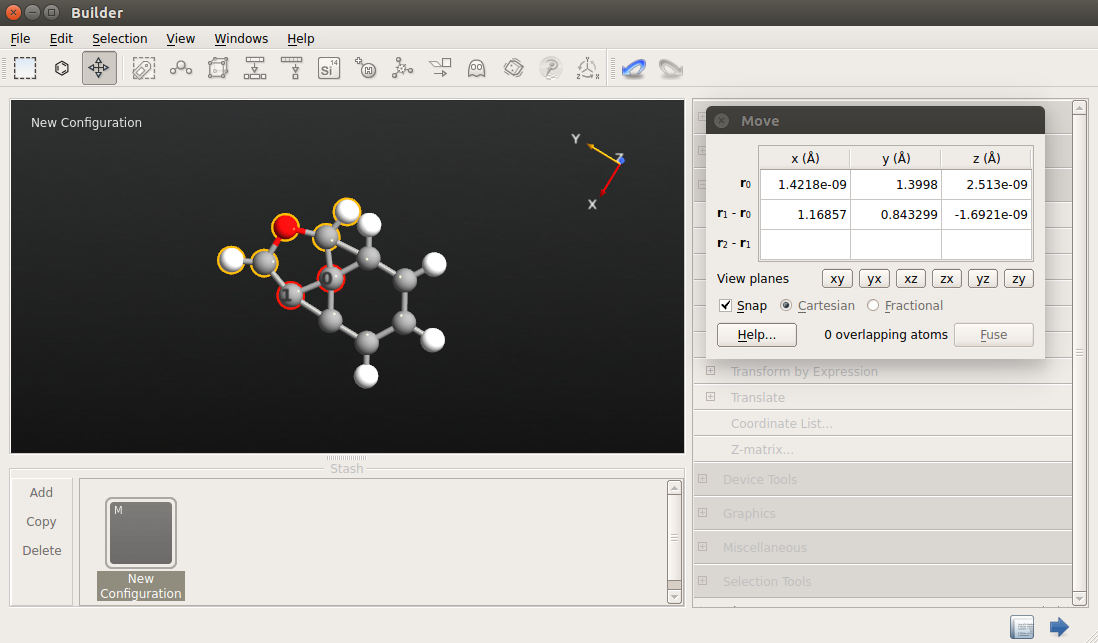
Task: Expand the Translate section
Action: coord(711,396)
